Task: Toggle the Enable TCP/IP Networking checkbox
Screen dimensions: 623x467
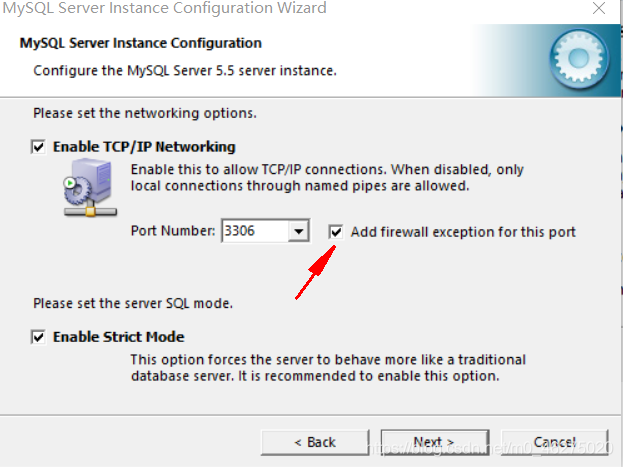Action: [x=39, y=147]
